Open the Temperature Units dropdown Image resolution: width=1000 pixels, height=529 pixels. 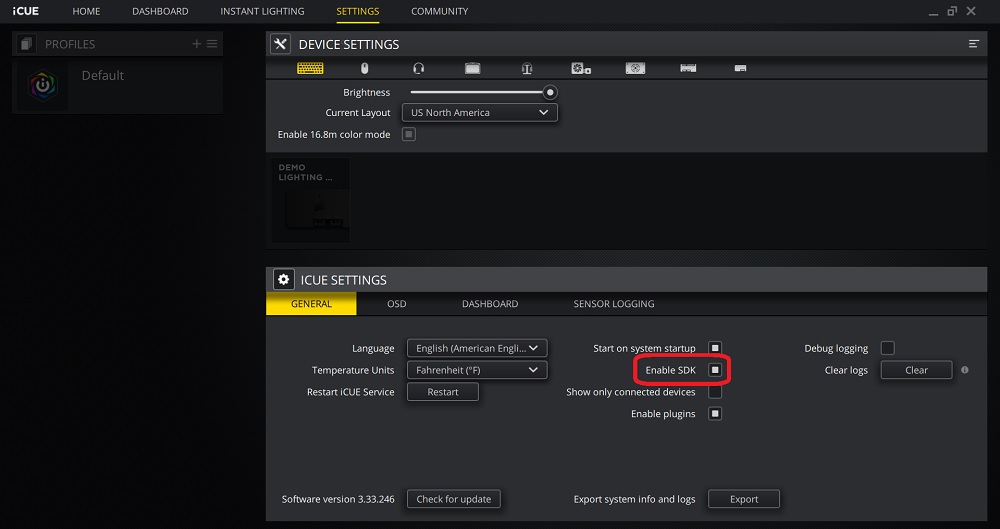[477, 370]
